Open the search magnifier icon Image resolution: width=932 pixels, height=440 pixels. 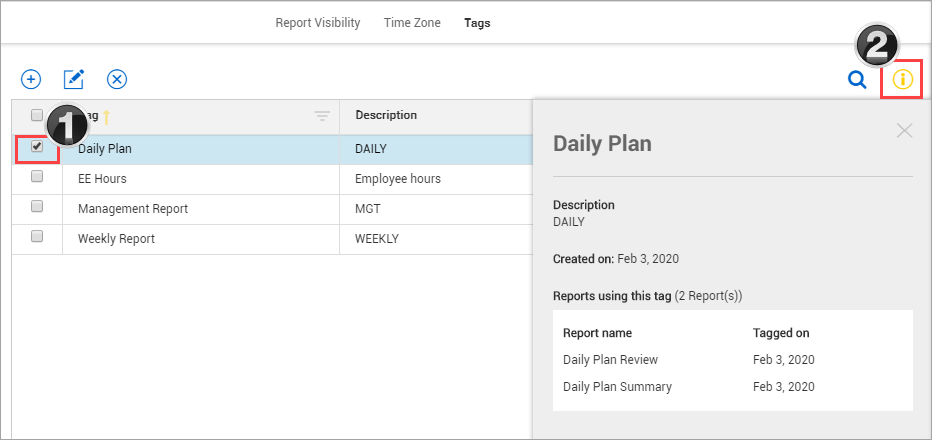pos(857,79)
